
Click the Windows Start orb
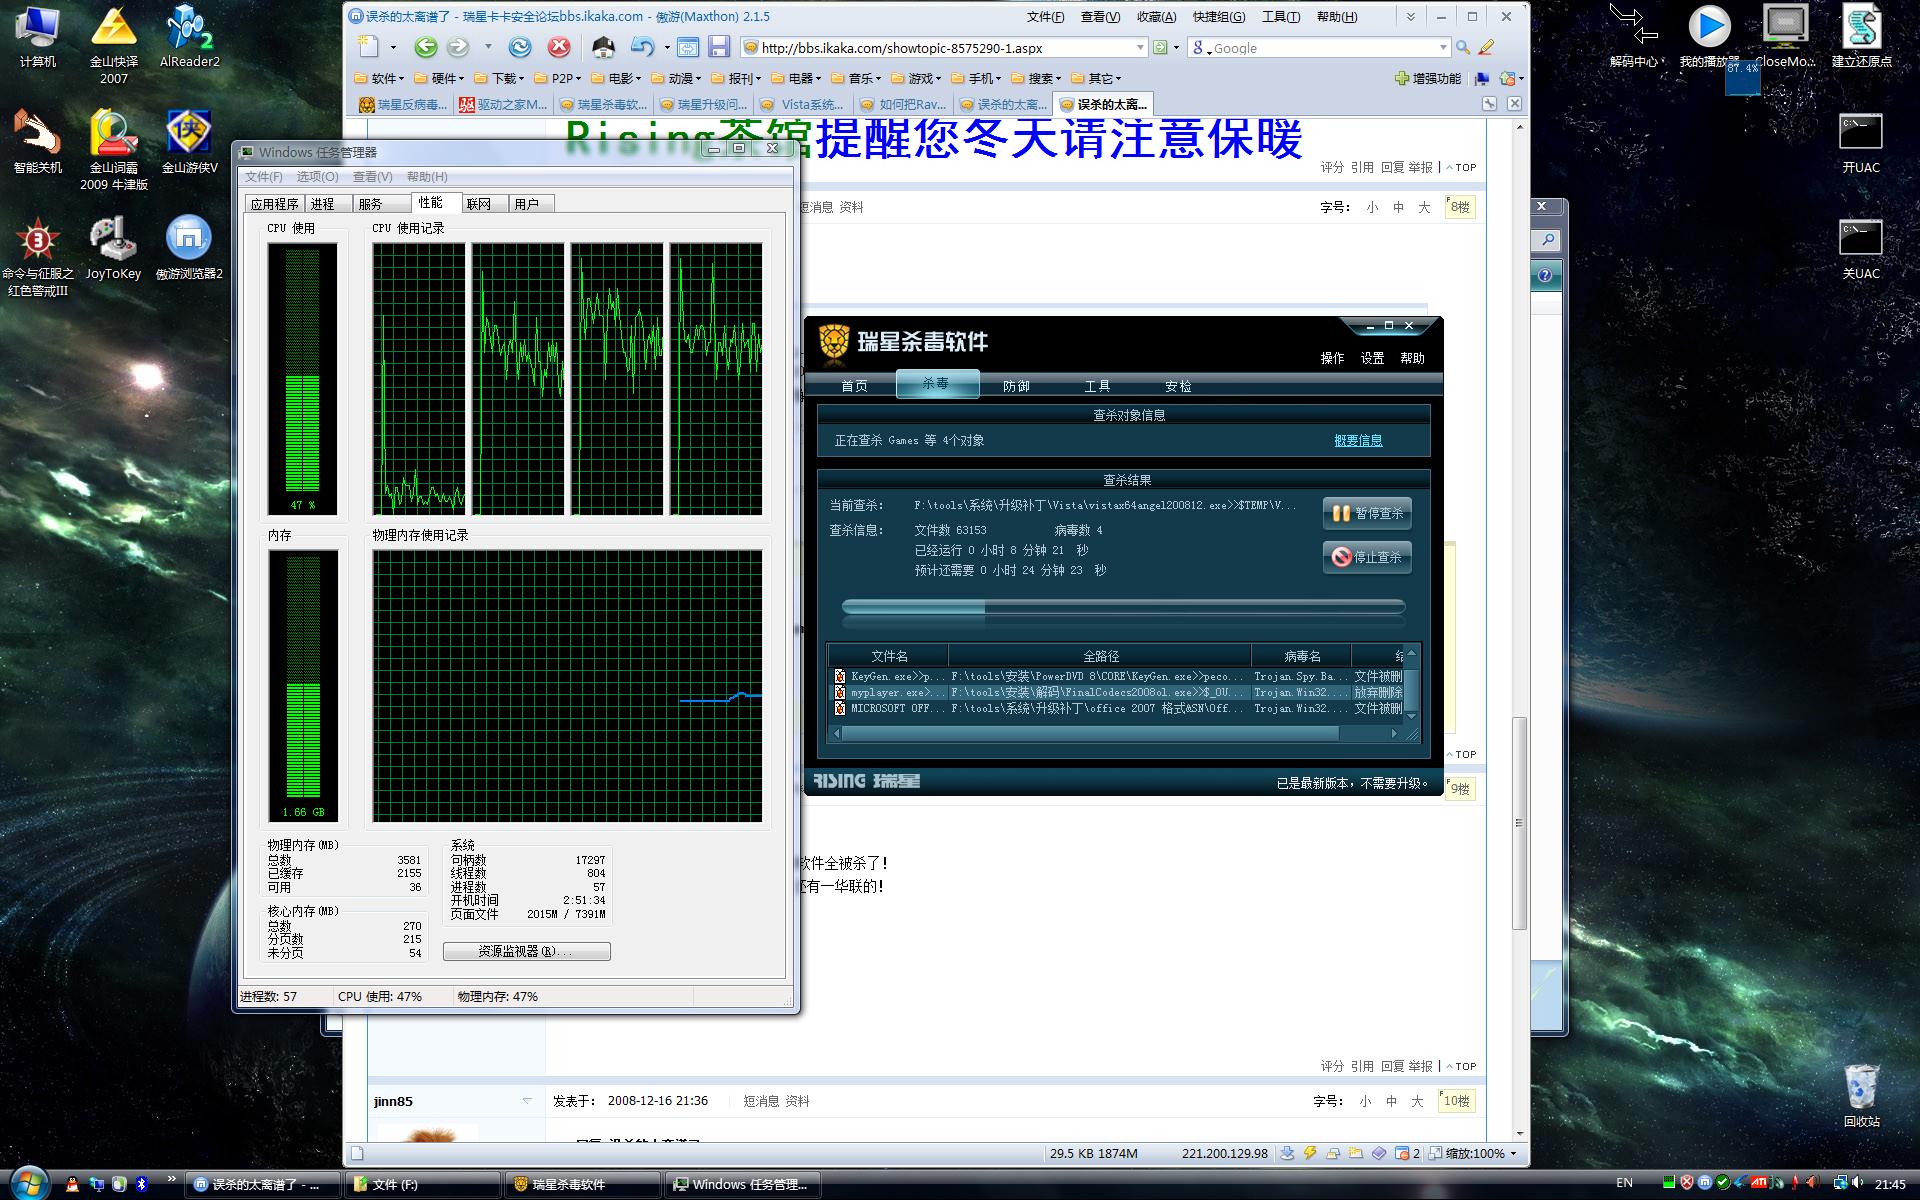click(x=29, y=1183)
